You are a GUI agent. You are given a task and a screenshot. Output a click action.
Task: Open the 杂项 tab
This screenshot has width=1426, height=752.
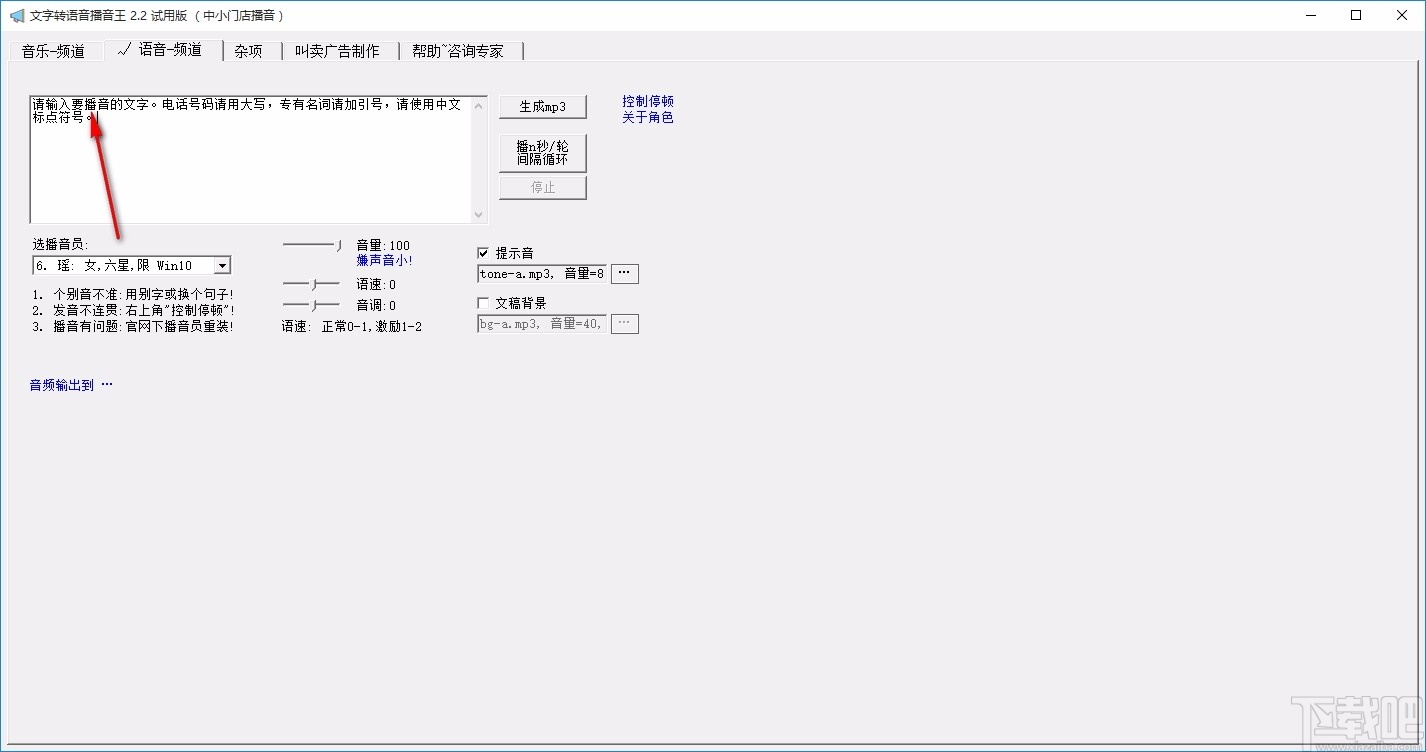[x=248, y=50]
